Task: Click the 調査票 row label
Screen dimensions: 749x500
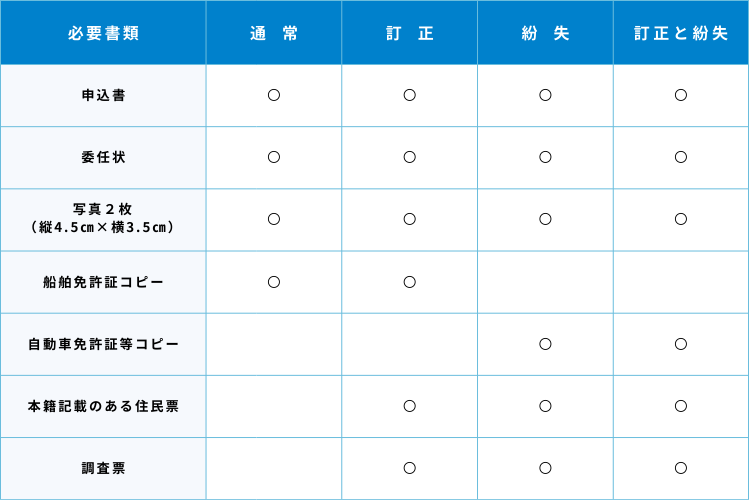Action: pyautogui.click(x=103, y=468)
